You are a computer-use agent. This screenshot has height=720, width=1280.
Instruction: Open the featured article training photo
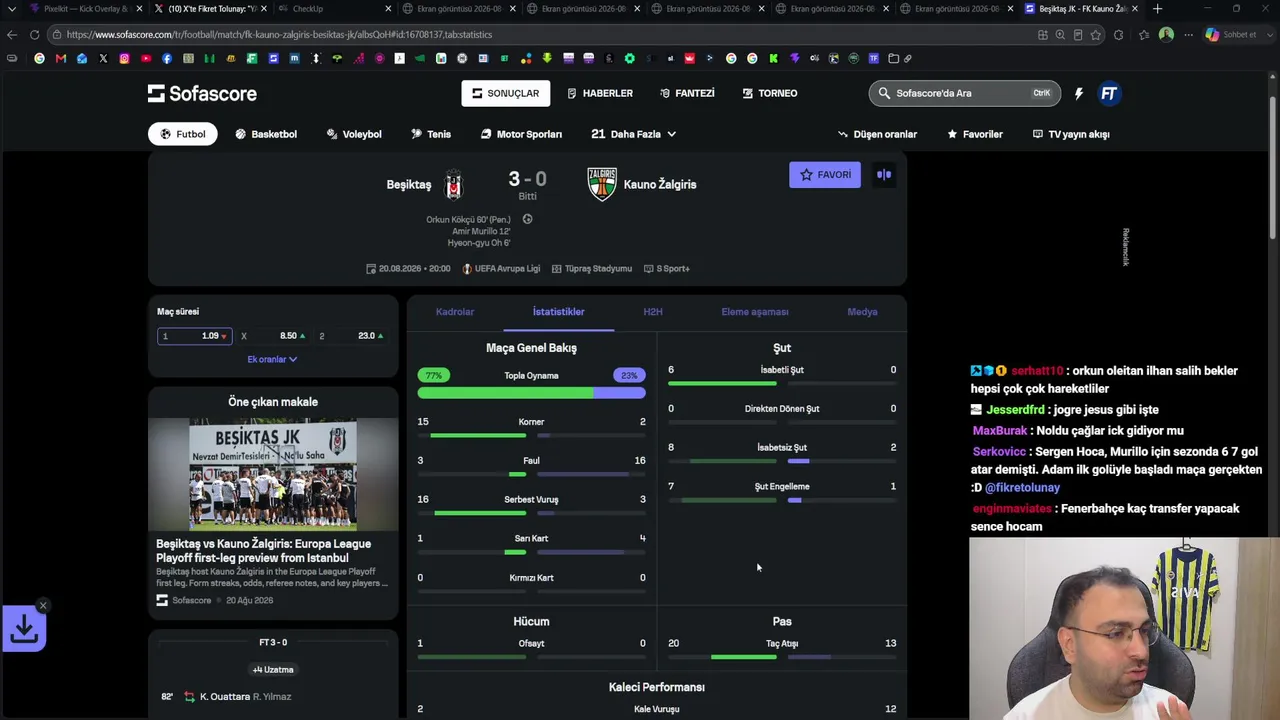coord(273,474)
